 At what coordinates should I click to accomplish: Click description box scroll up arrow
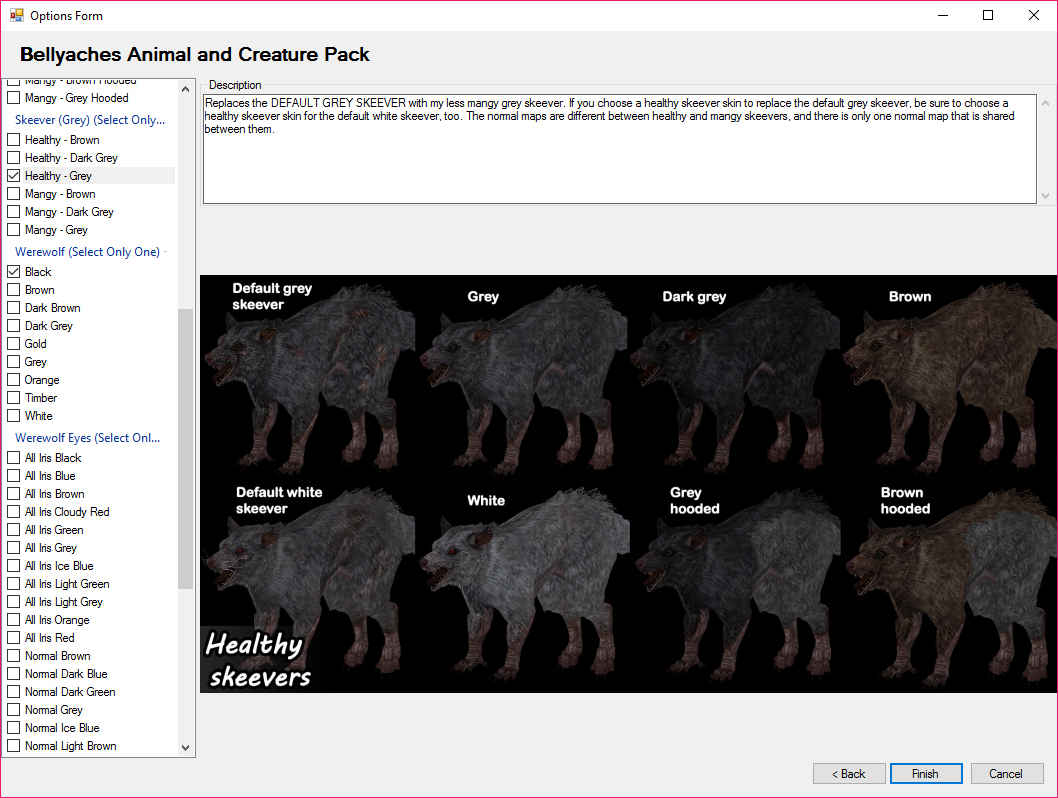point(1045,103)
